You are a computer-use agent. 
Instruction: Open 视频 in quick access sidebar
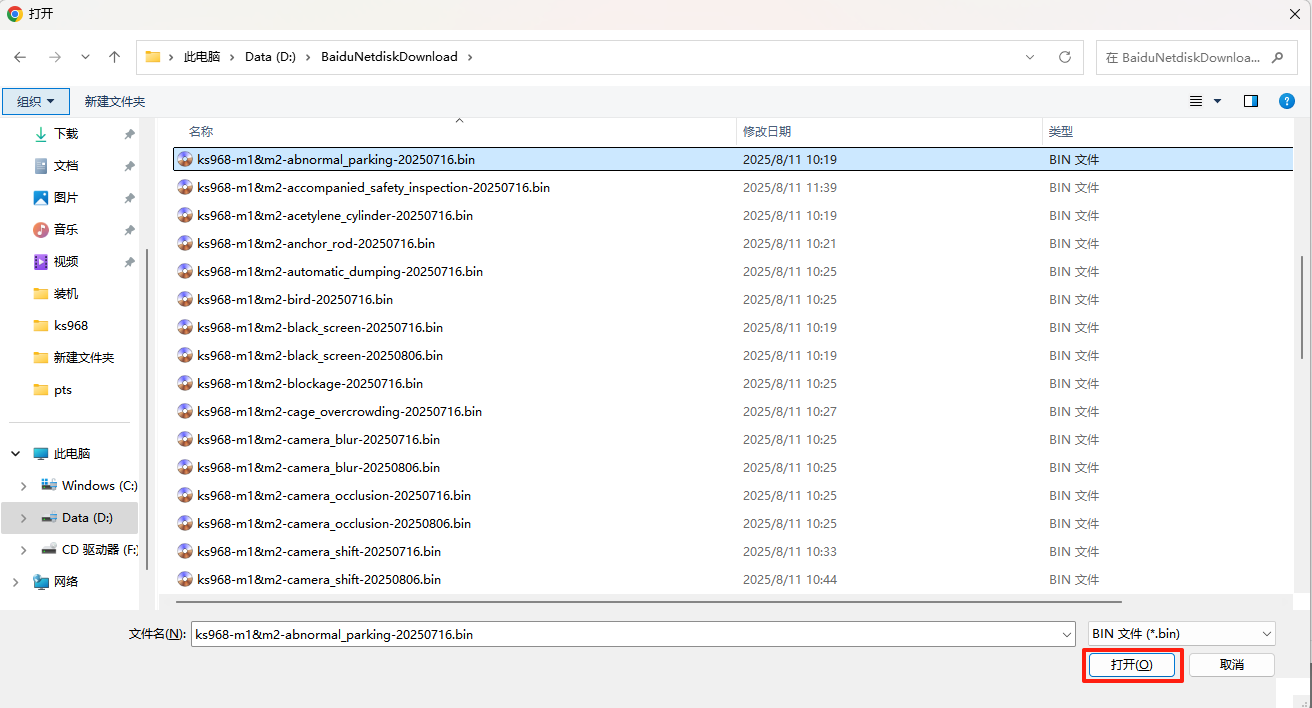point(66,261)
